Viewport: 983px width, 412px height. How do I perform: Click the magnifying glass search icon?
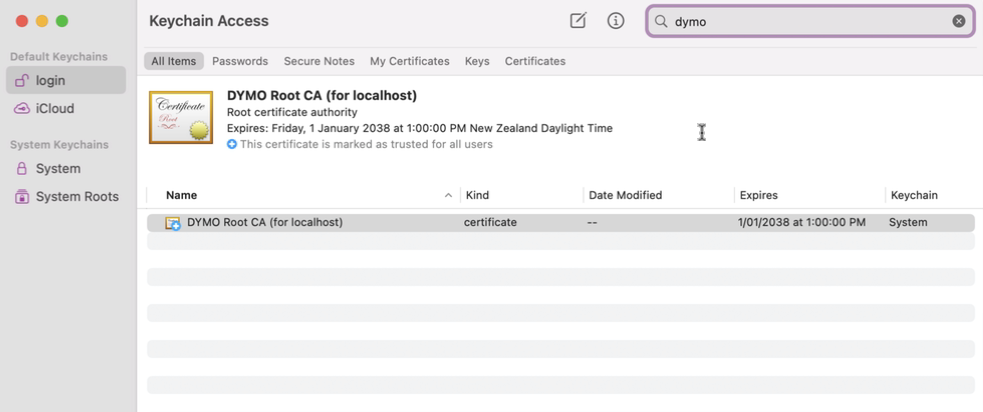coord(661,21)
